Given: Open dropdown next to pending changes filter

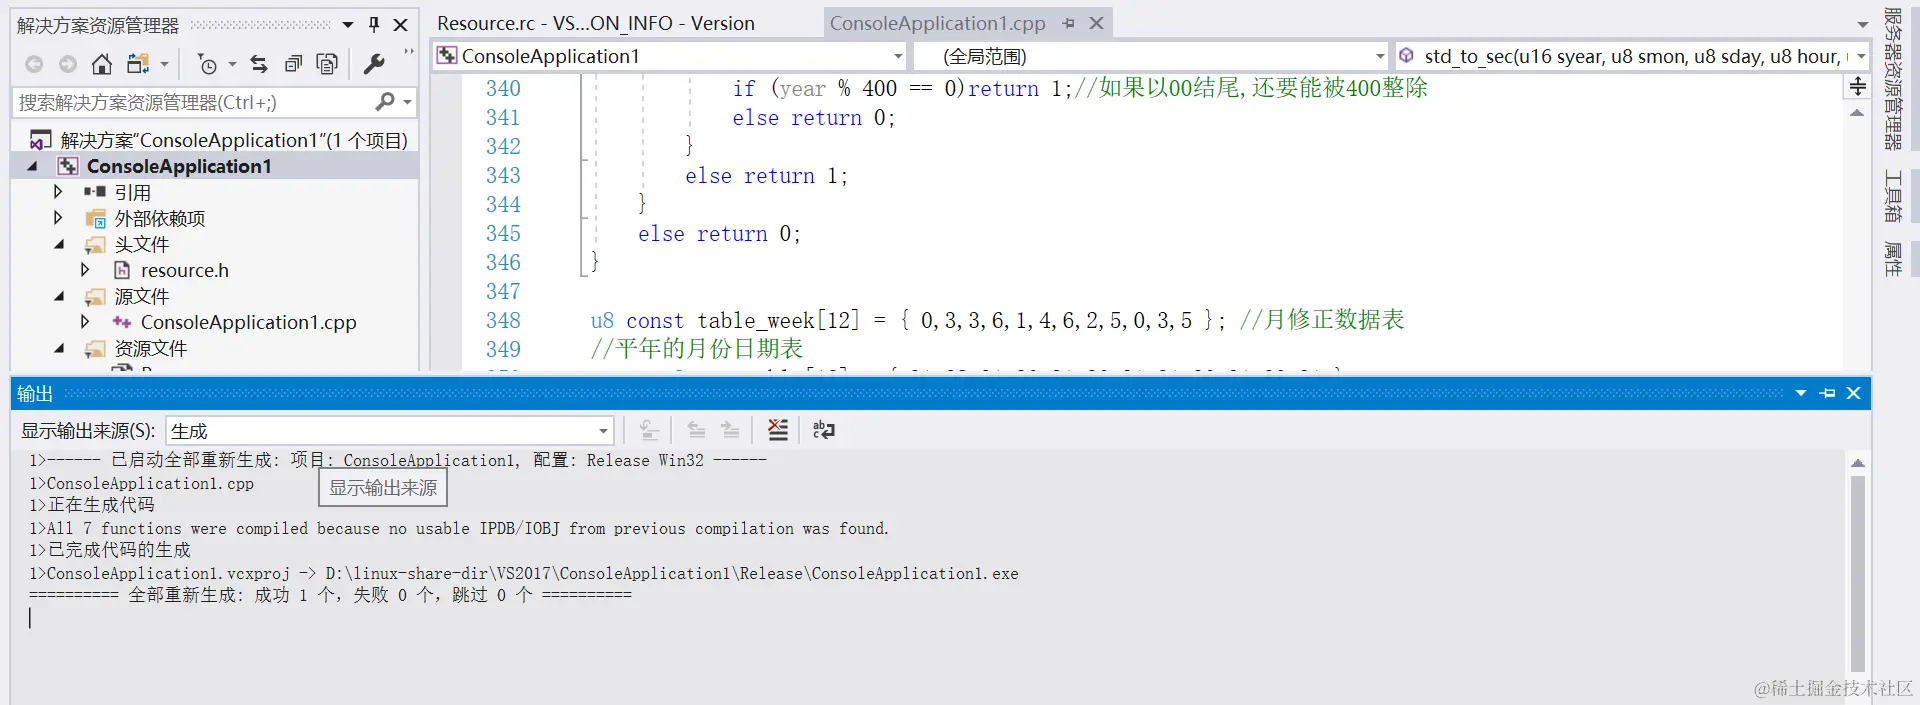Looking at the screenshot, I should click(x=232, y=65).
